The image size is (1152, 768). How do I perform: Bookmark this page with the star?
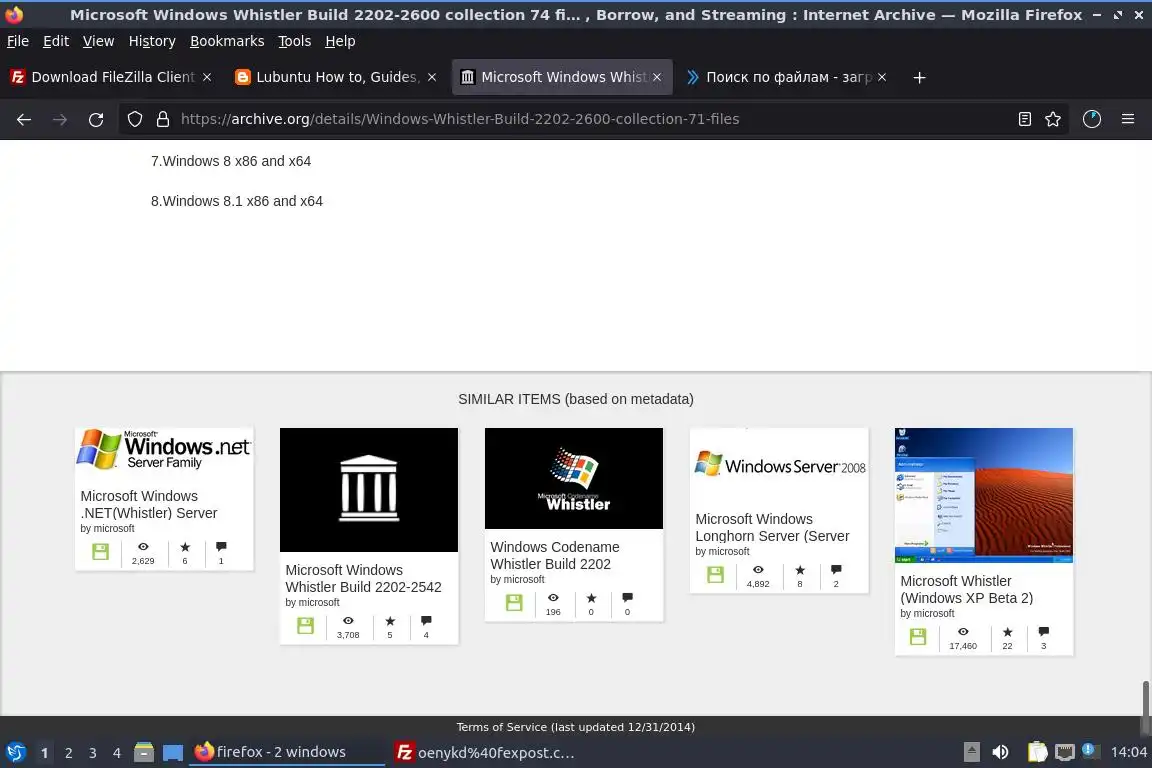1053,119
